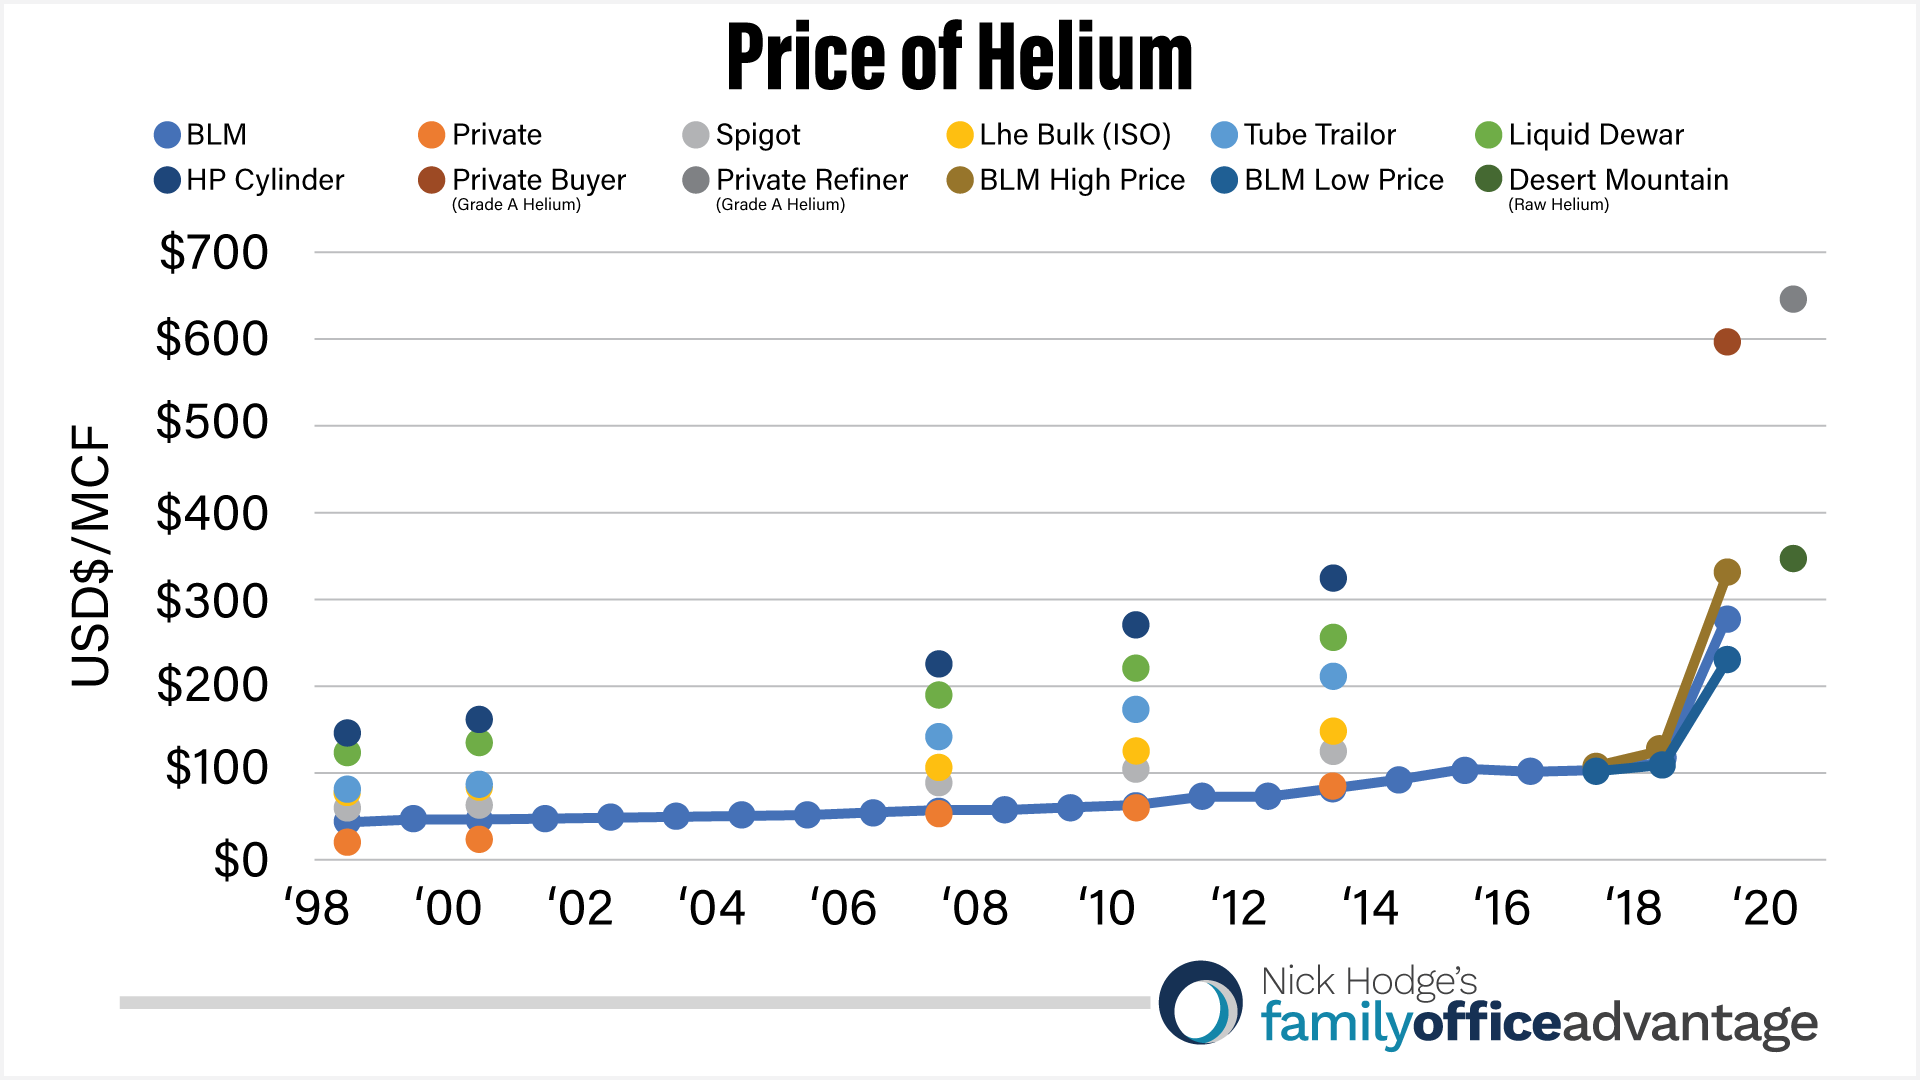Click the orange Private legend dot
The image size is (1920, 1080).
(x=431, y=135)
